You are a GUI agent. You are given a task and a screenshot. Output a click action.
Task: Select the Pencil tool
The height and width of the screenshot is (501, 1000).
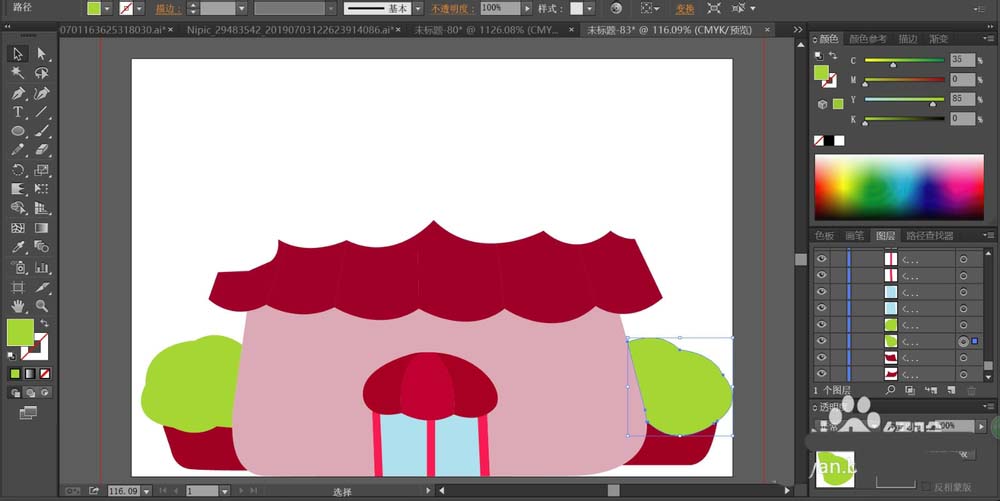pyautogui.click(x=18, y=150)
